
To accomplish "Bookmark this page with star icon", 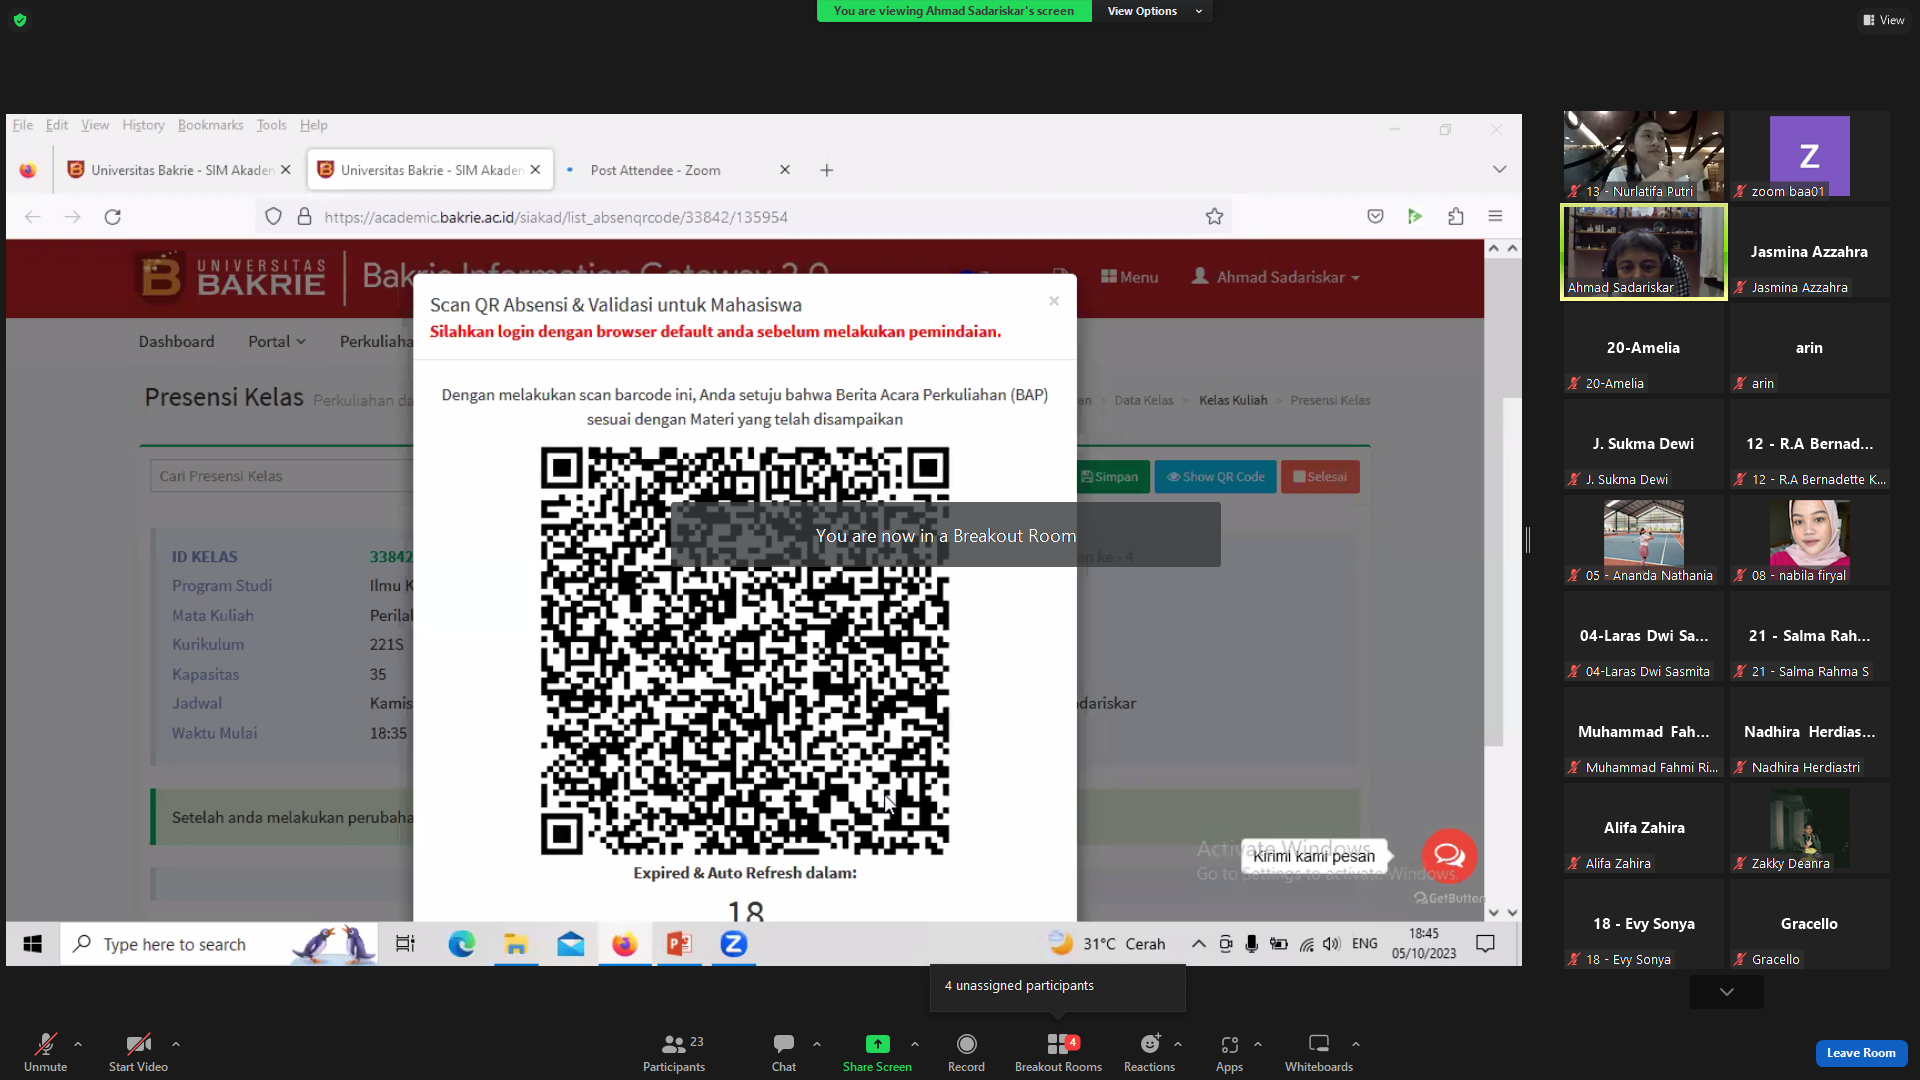I will pyautogui.click(x=1214, y=217).
